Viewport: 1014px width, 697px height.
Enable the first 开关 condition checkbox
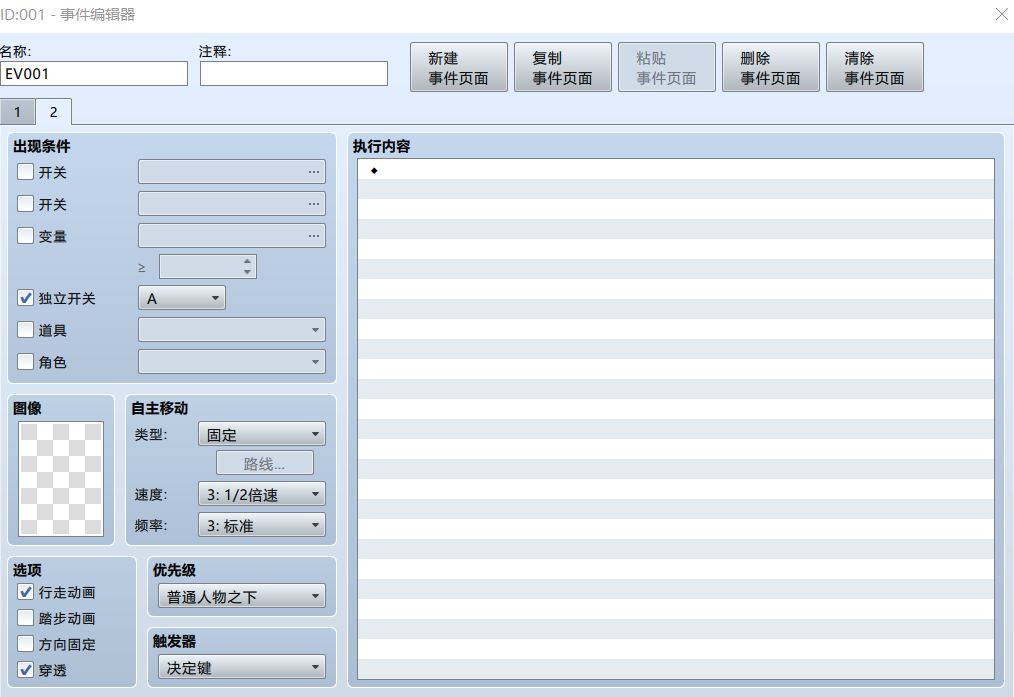[25, 172]
